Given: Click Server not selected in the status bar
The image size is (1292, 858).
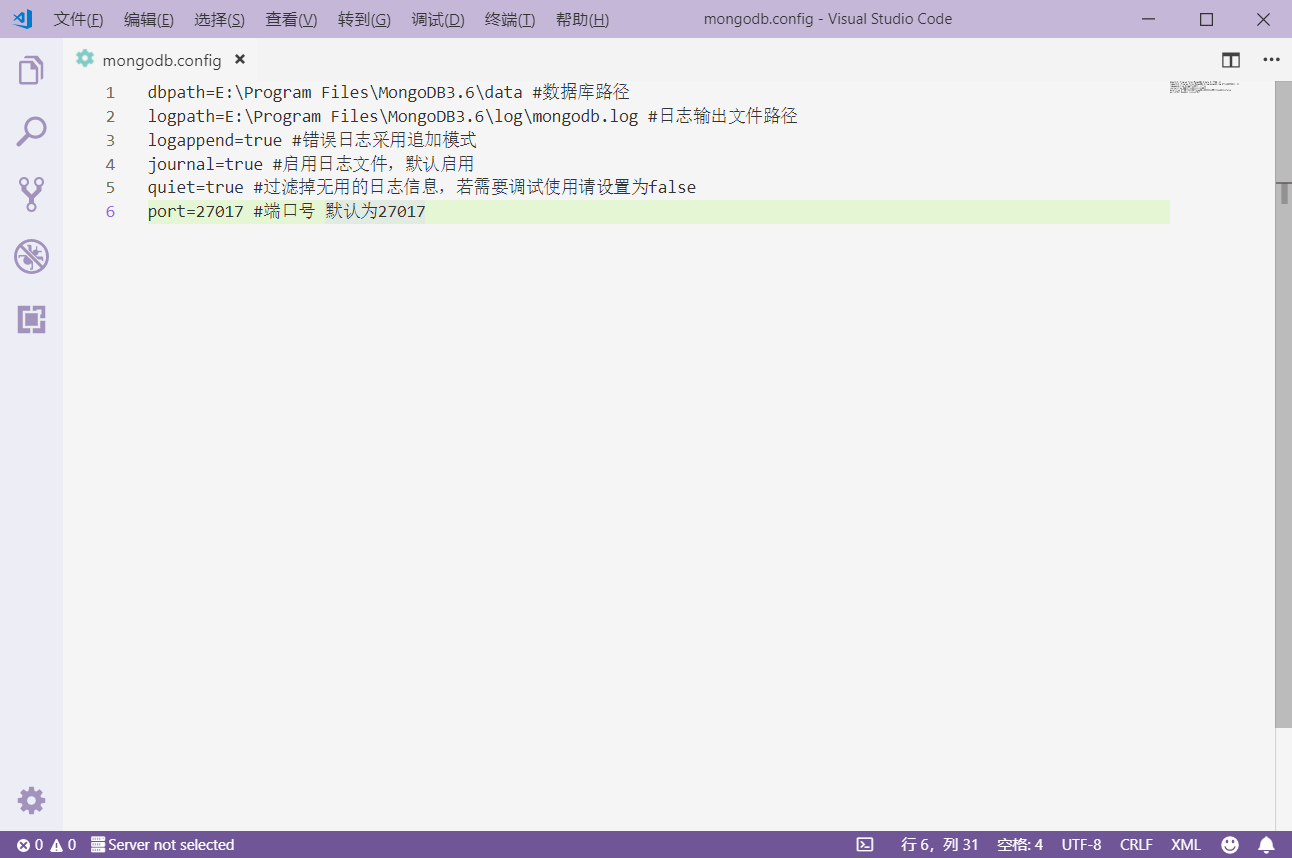Looking at the screenshot, I should [162, 845].
